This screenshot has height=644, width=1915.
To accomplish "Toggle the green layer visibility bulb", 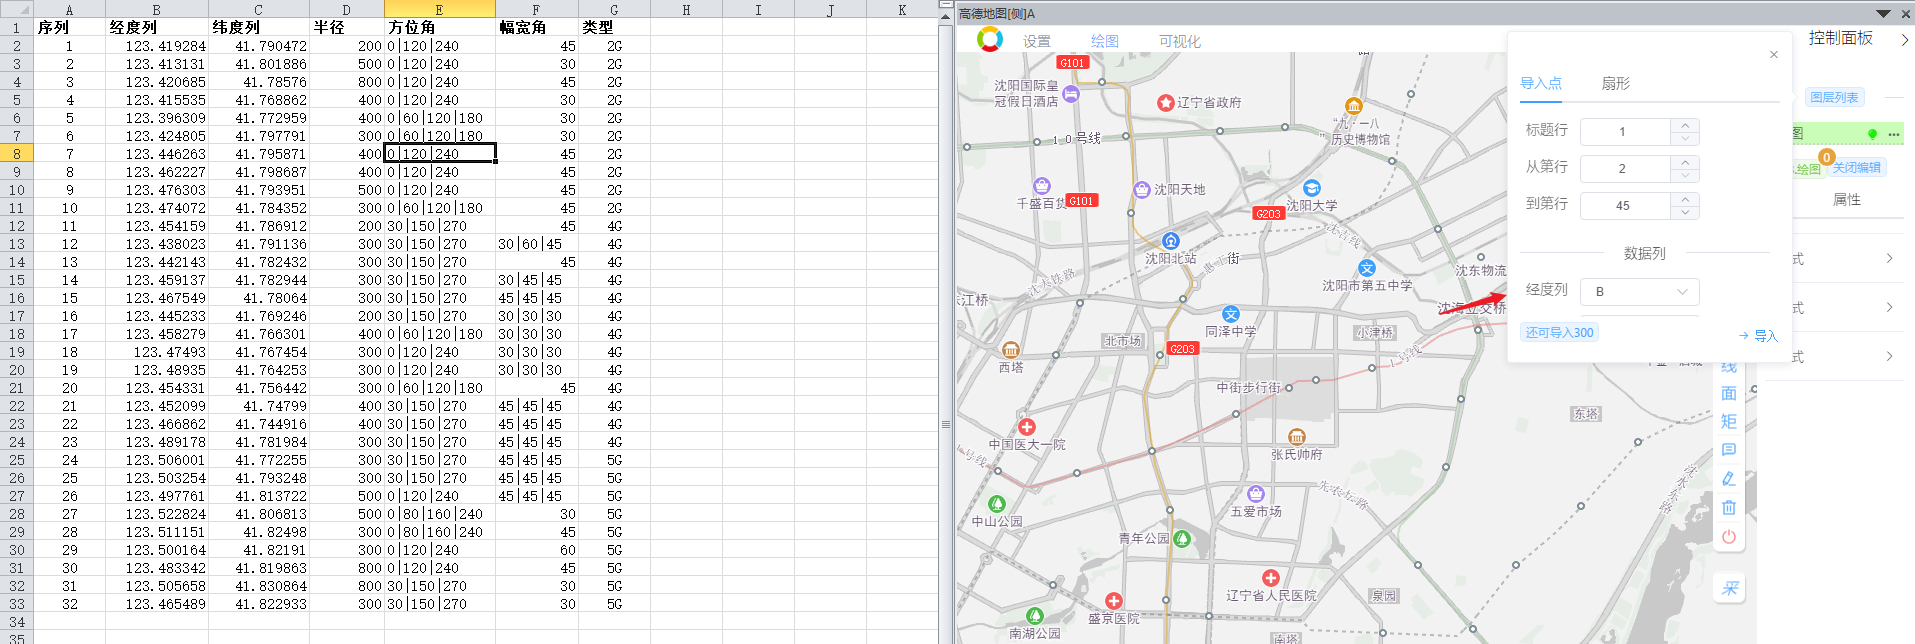I will pyautogui.click(x=1873, y=134).
